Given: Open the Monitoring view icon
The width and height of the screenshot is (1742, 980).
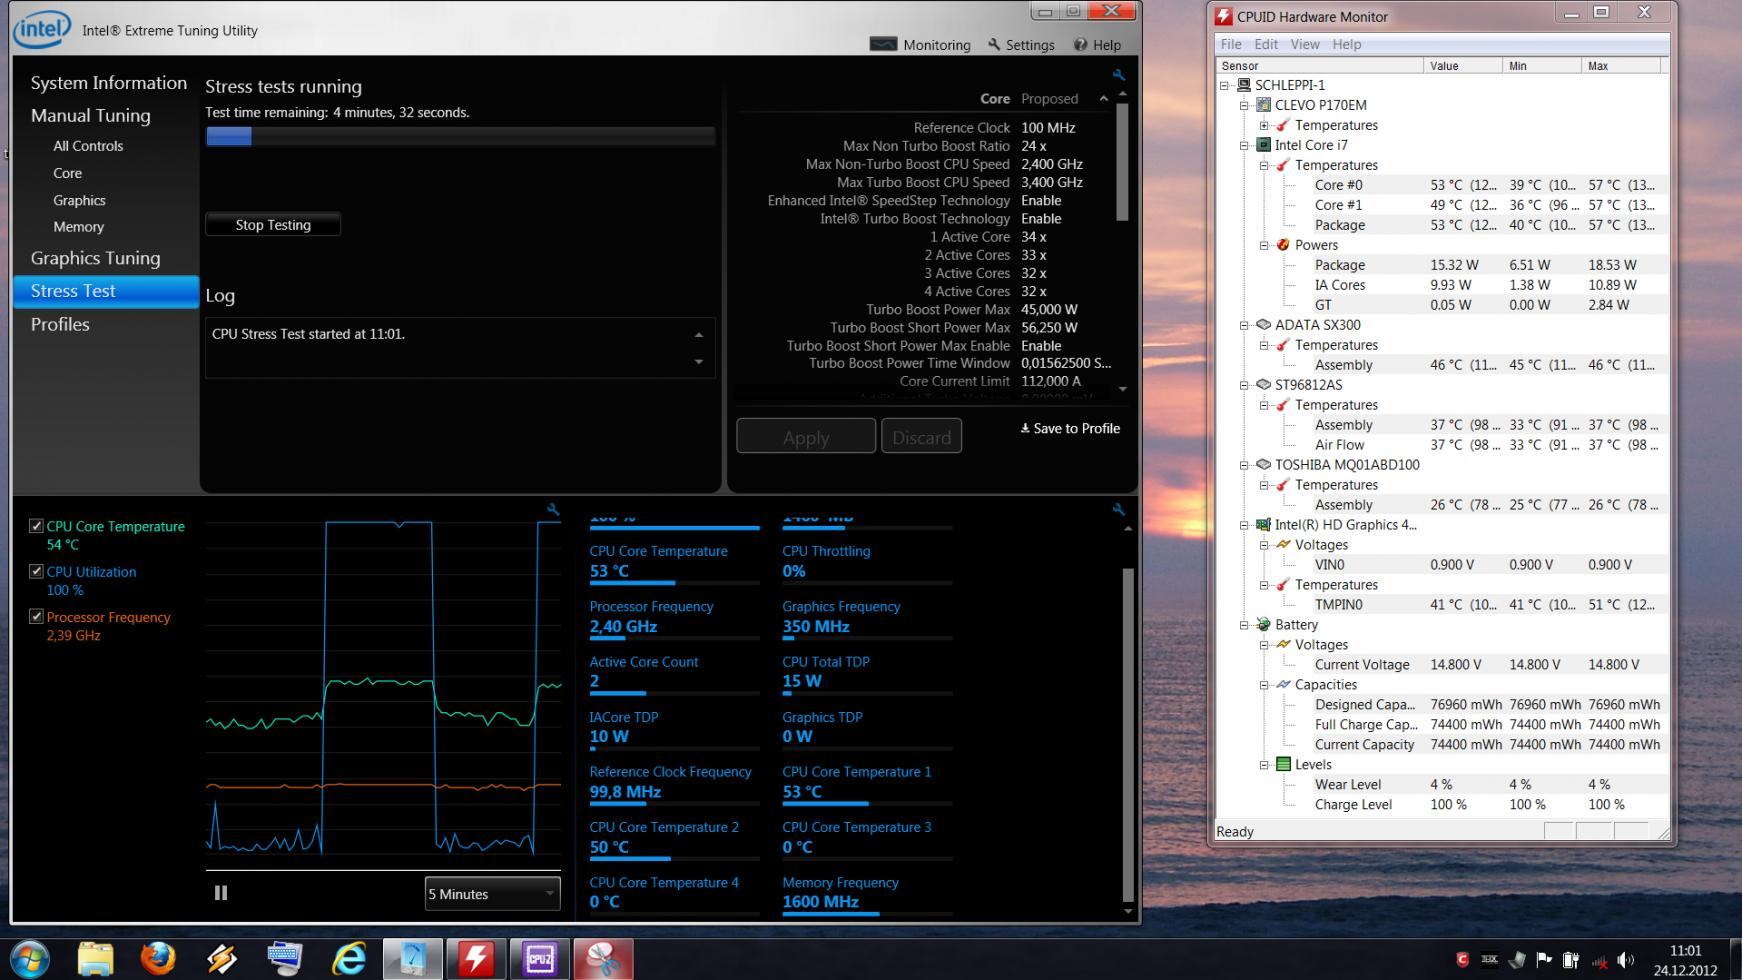Looking at the screenshot, I should click(x=883, y=44).
